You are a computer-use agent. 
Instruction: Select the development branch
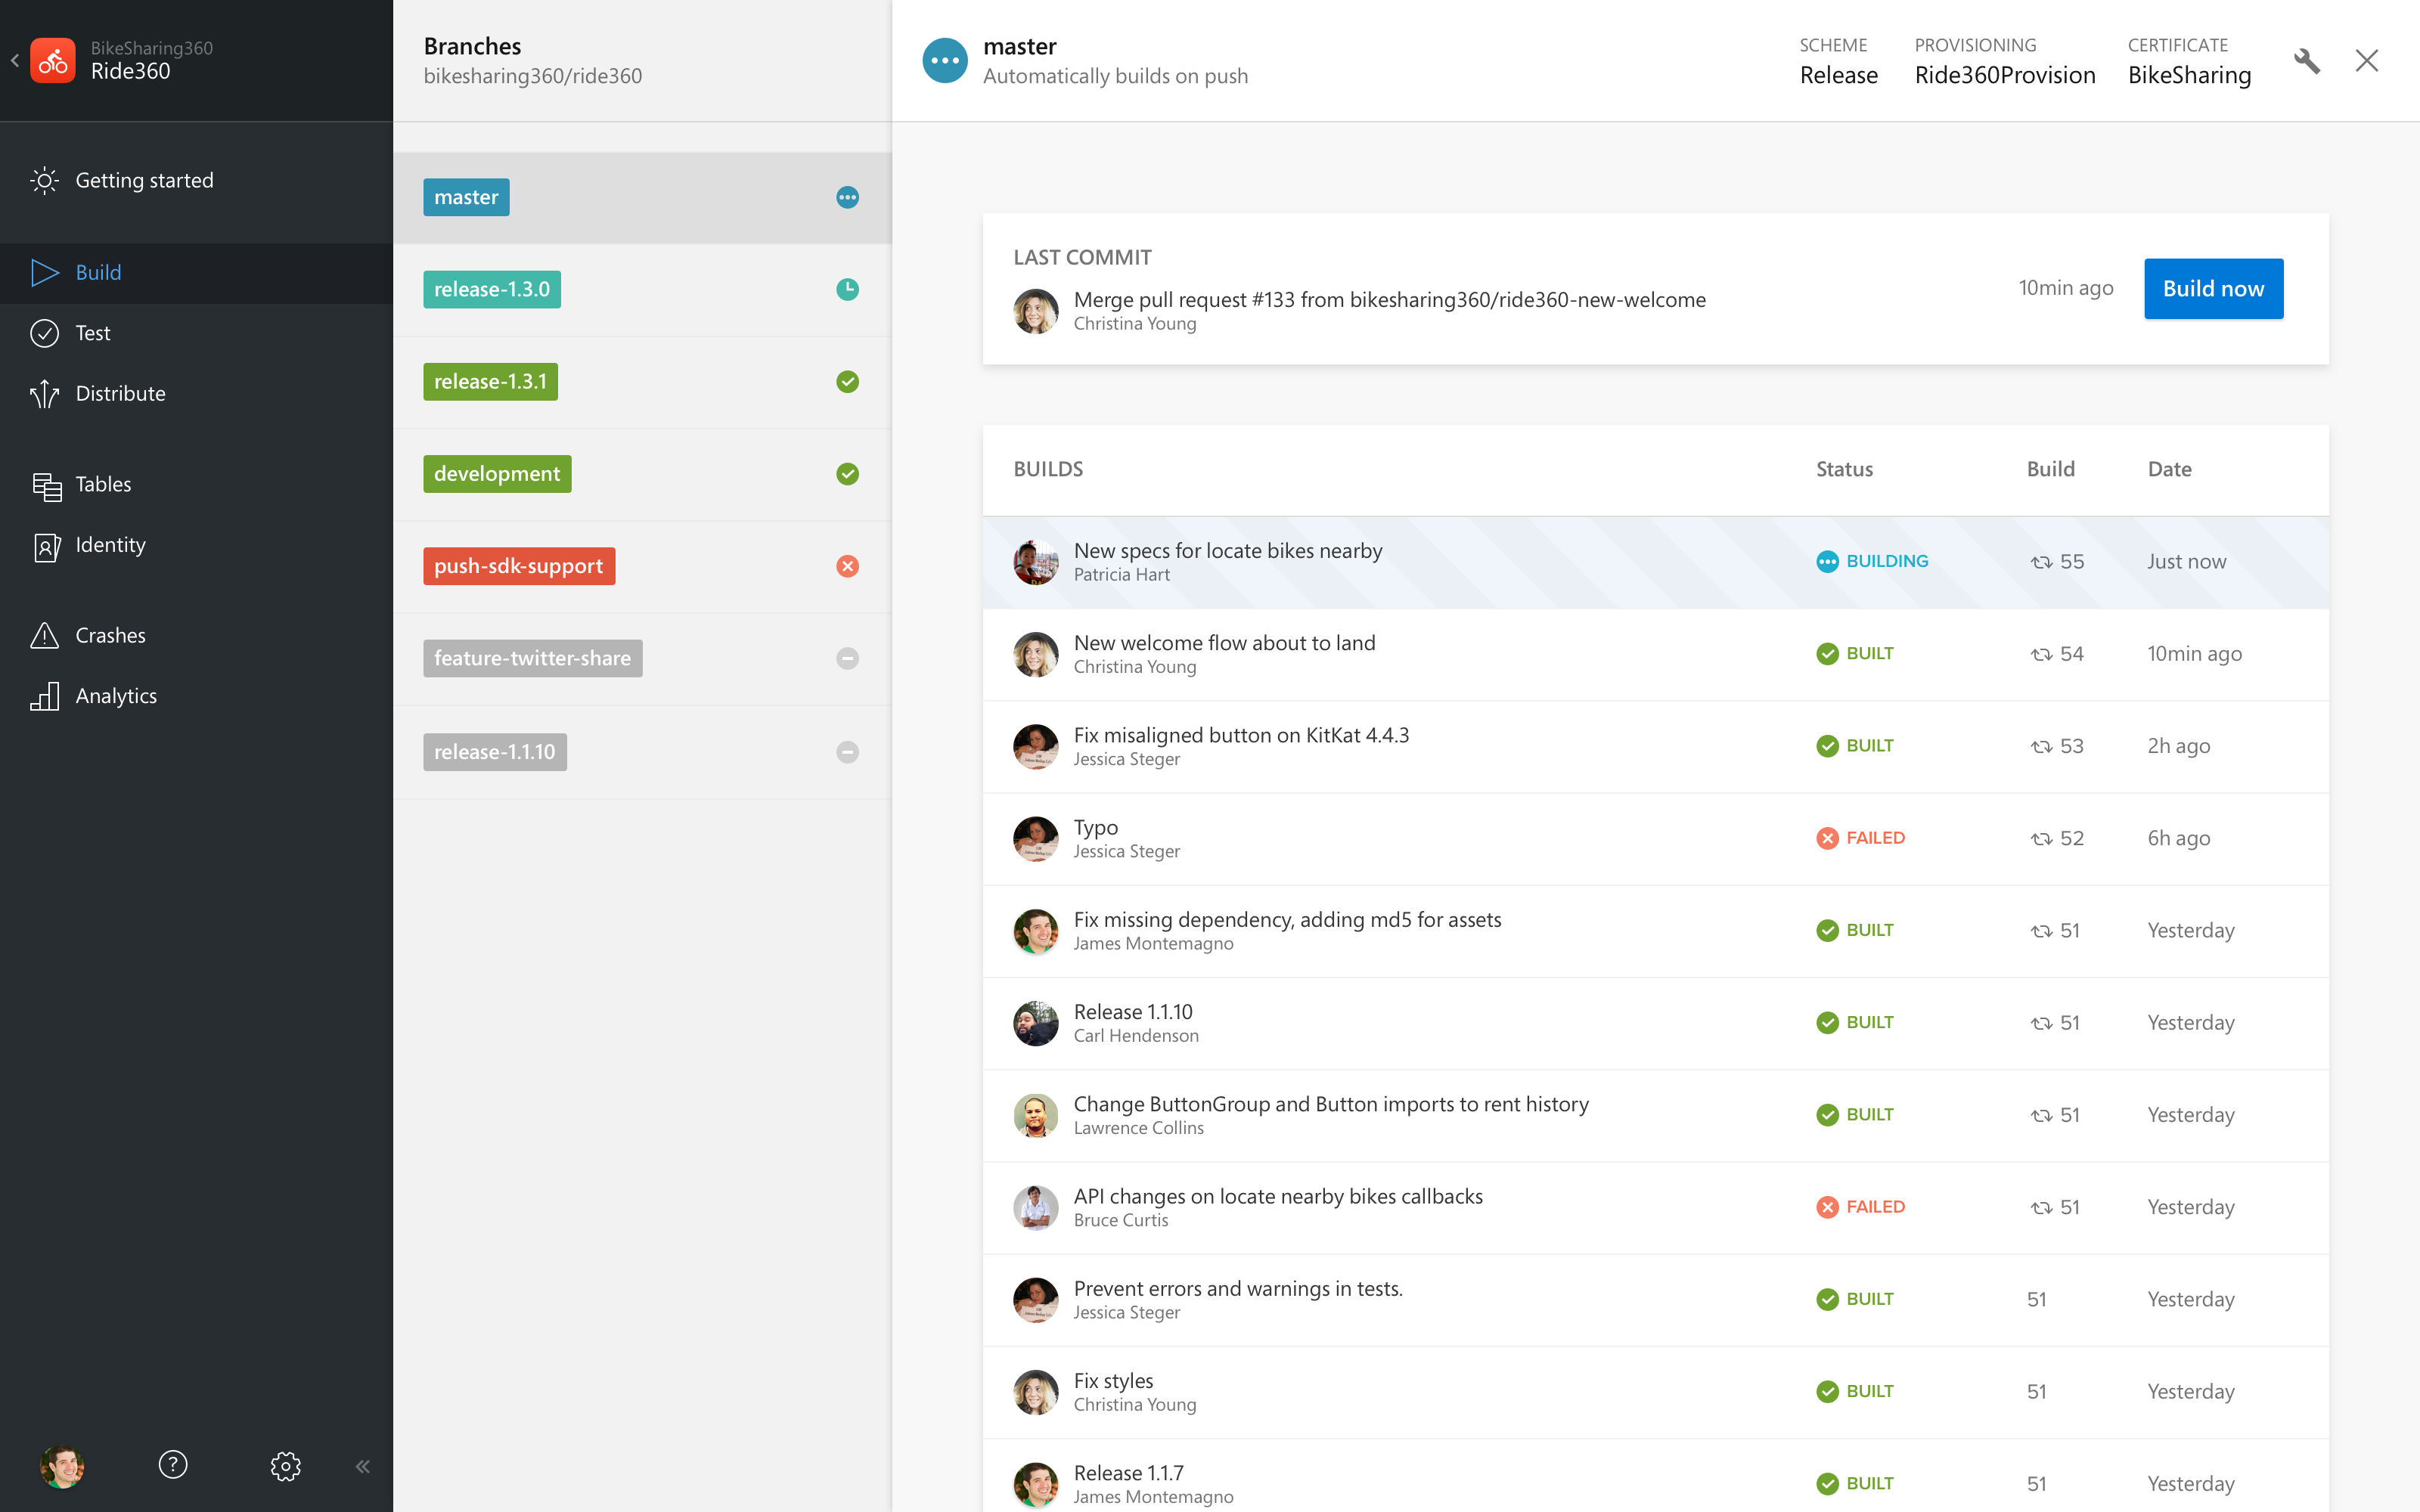pyautogui.click(x=497, y=474)
